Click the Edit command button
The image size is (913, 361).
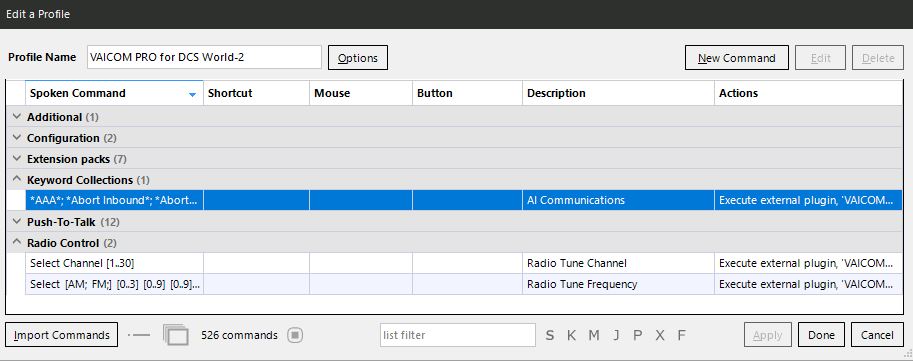[x=820, y=58]
